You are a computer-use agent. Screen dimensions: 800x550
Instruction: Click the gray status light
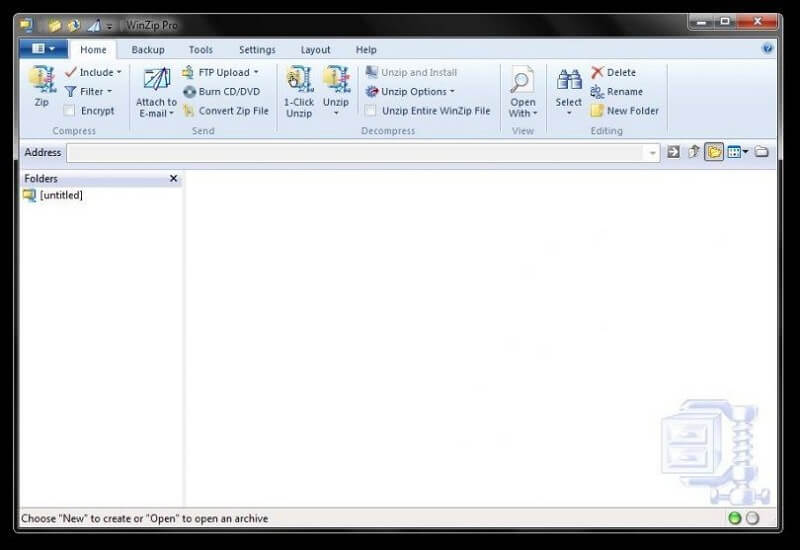[753, 518]
